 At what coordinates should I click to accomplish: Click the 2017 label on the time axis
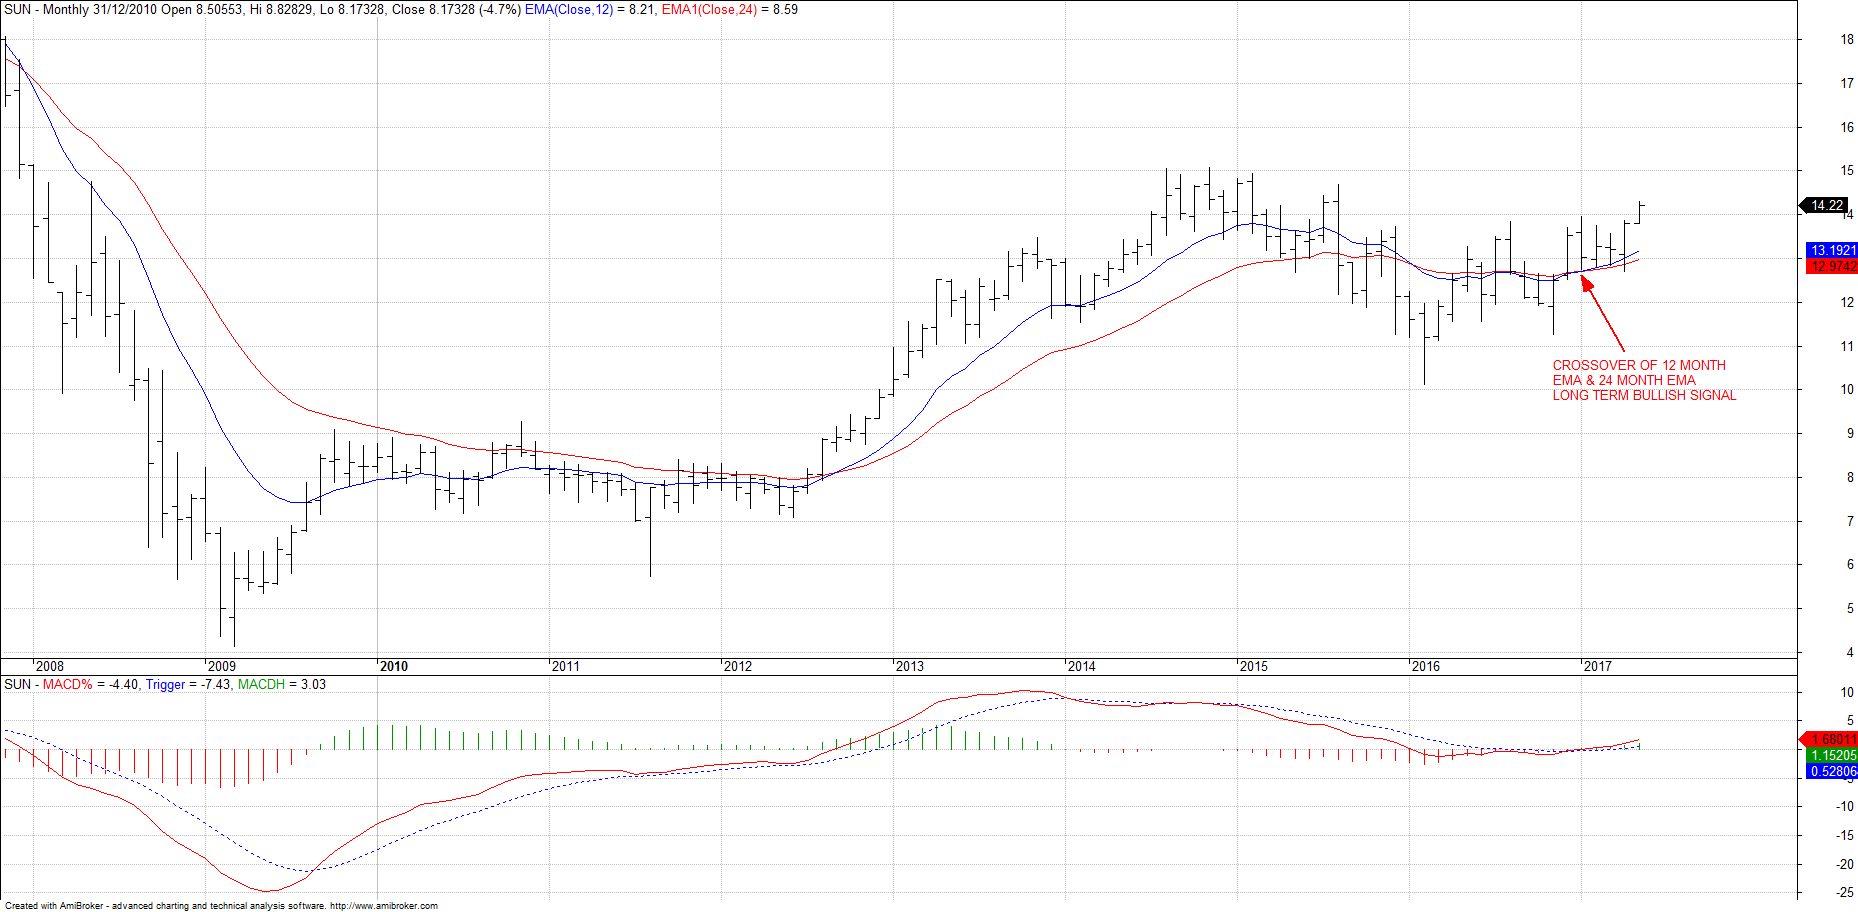tap(1597, 666)
